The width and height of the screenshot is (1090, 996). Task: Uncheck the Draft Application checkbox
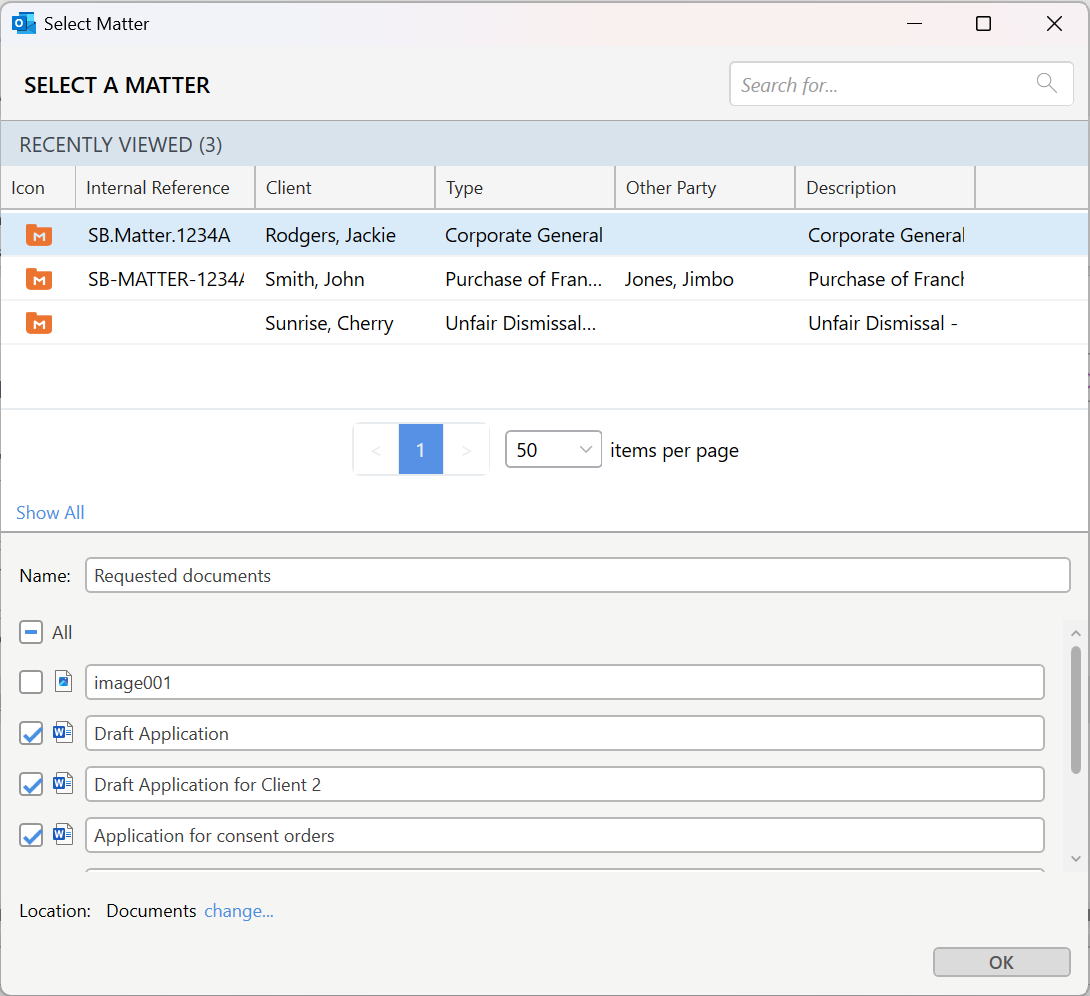click(31, 733)
